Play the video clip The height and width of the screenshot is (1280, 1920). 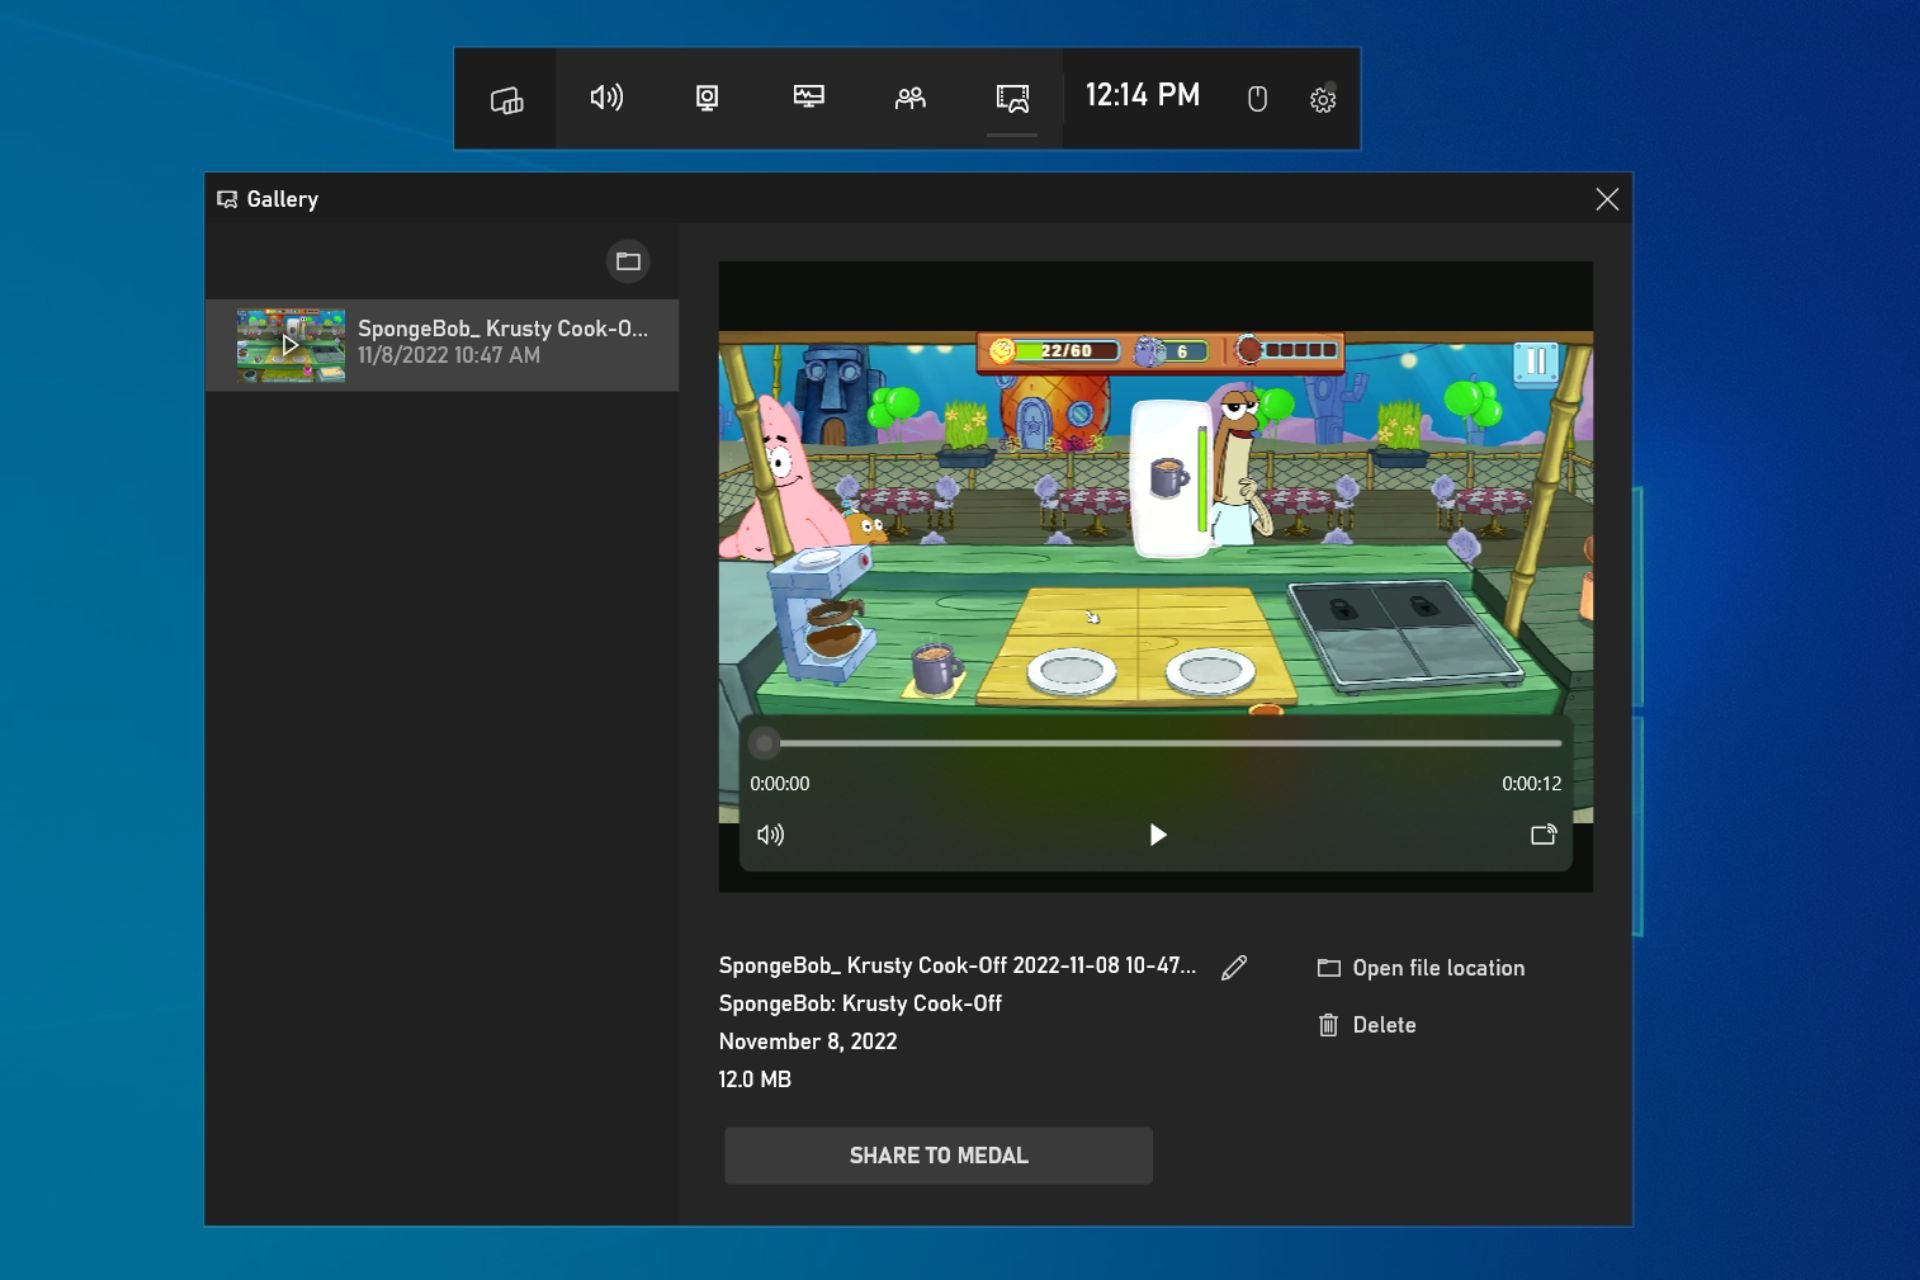click(1157, 835)
